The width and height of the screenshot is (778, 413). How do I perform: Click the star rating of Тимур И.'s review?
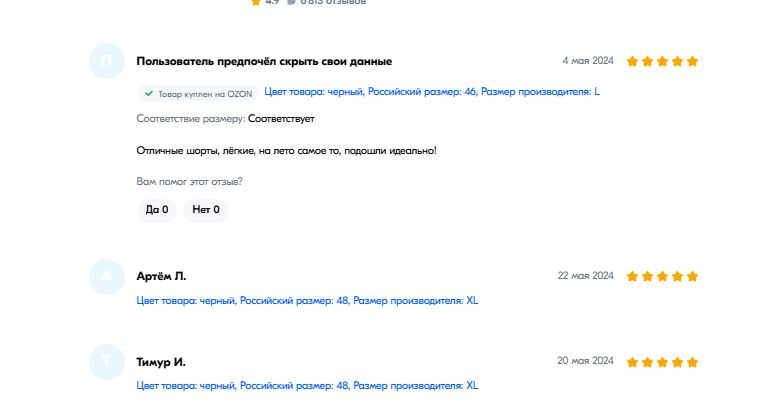pyautogui.click(x=662, y=362)
